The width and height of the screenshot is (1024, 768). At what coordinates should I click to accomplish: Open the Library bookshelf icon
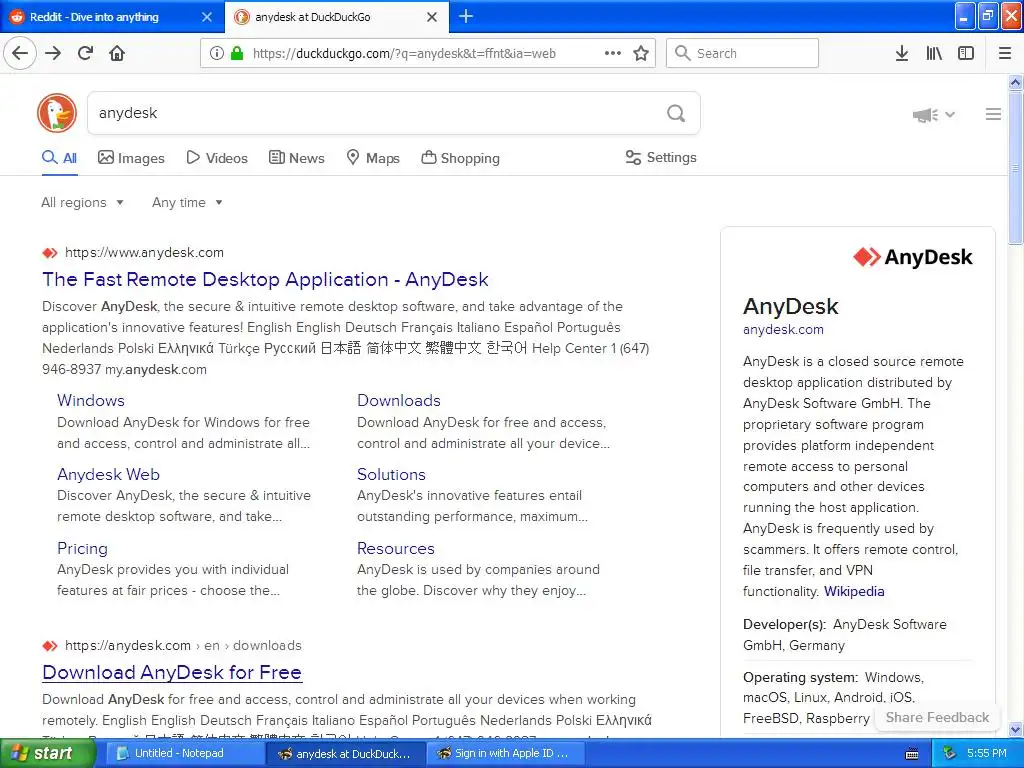coord(934,54)
